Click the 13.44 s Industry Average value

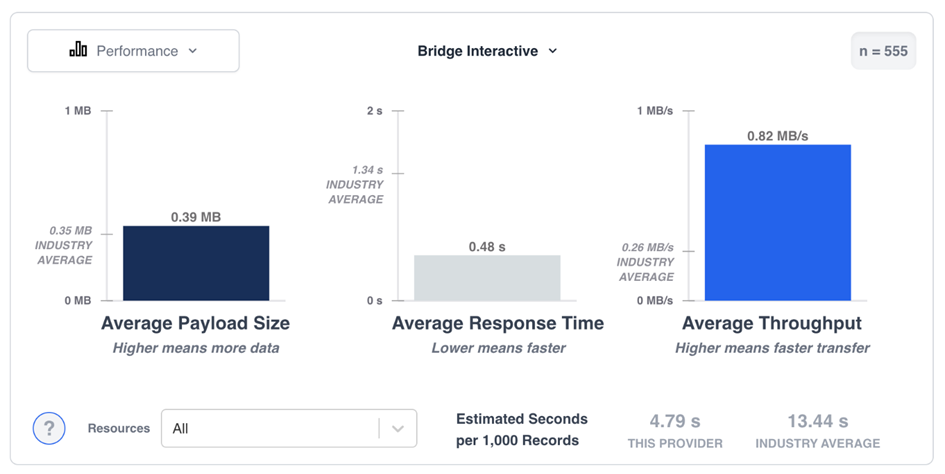[x=818, y=421]
